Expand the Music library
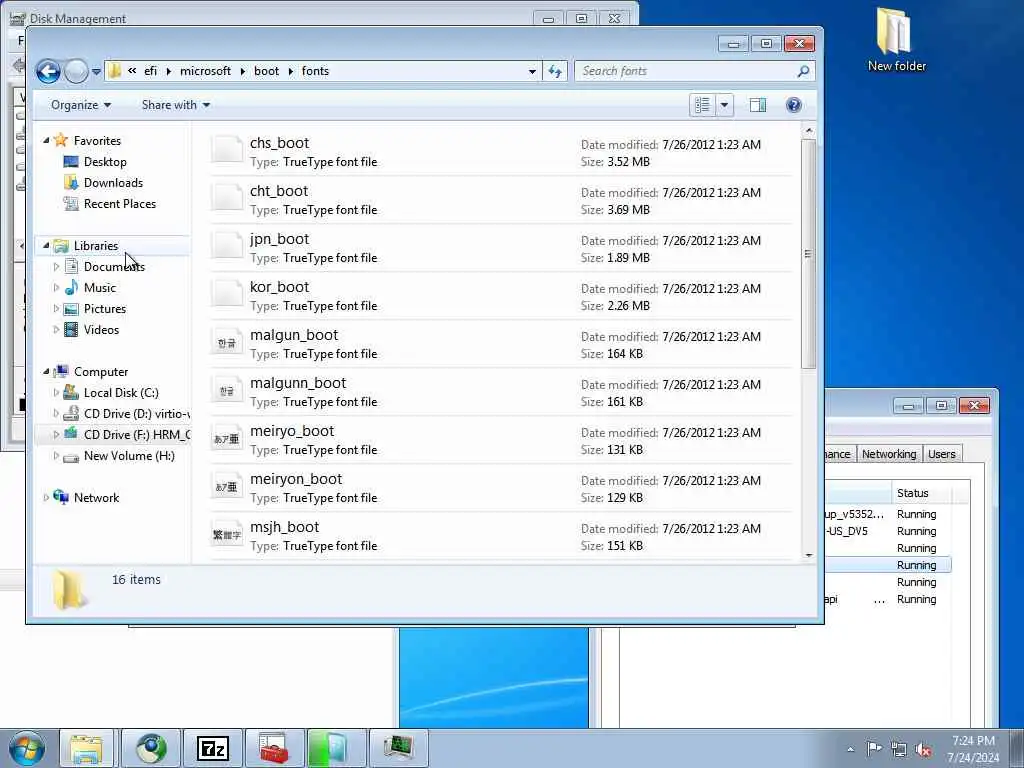 tap(56, 287)
